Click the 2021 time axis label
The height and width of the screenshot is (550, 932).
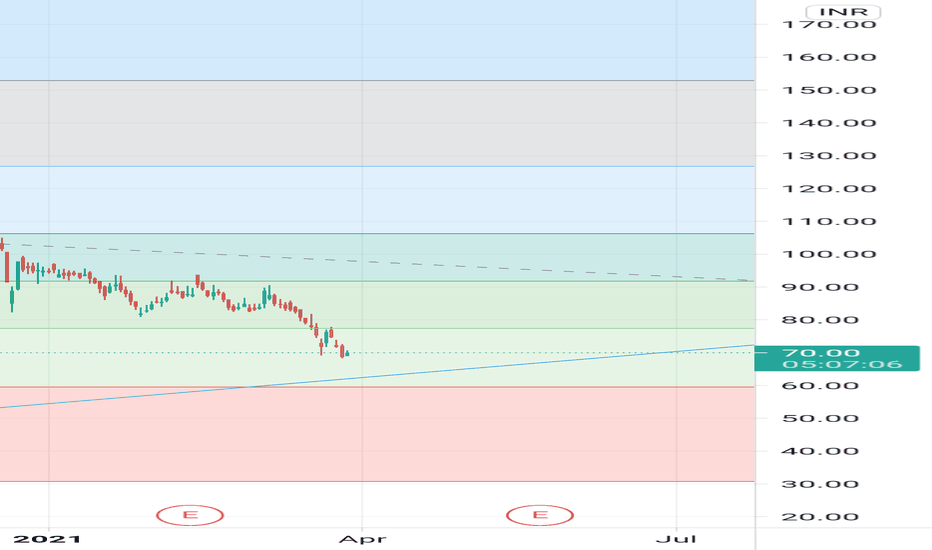pyautogui.click(x=47, y=539)
